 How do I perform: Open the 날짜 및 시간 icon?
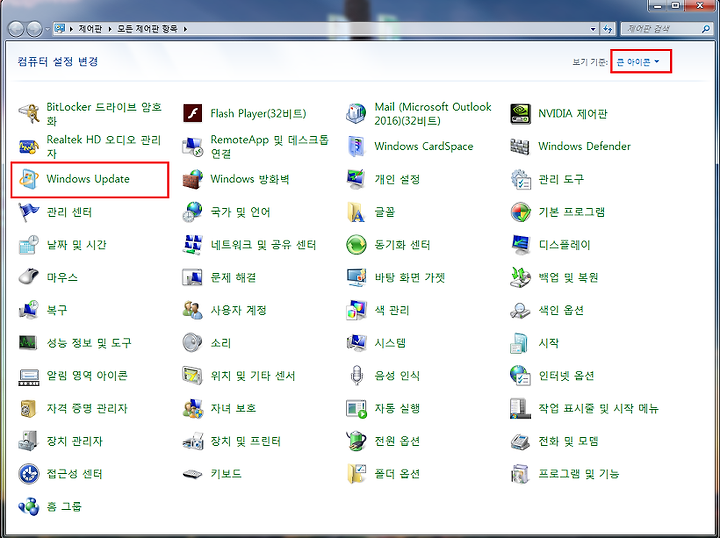29,245
